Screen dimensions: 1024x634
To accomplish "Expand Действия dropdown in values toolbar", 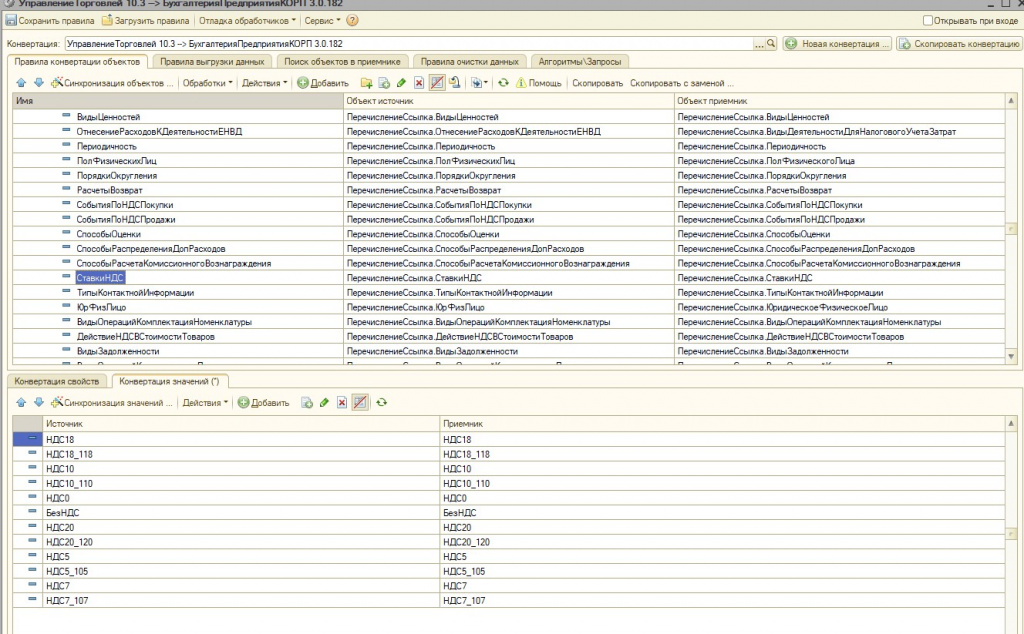I will pos(204,402).
